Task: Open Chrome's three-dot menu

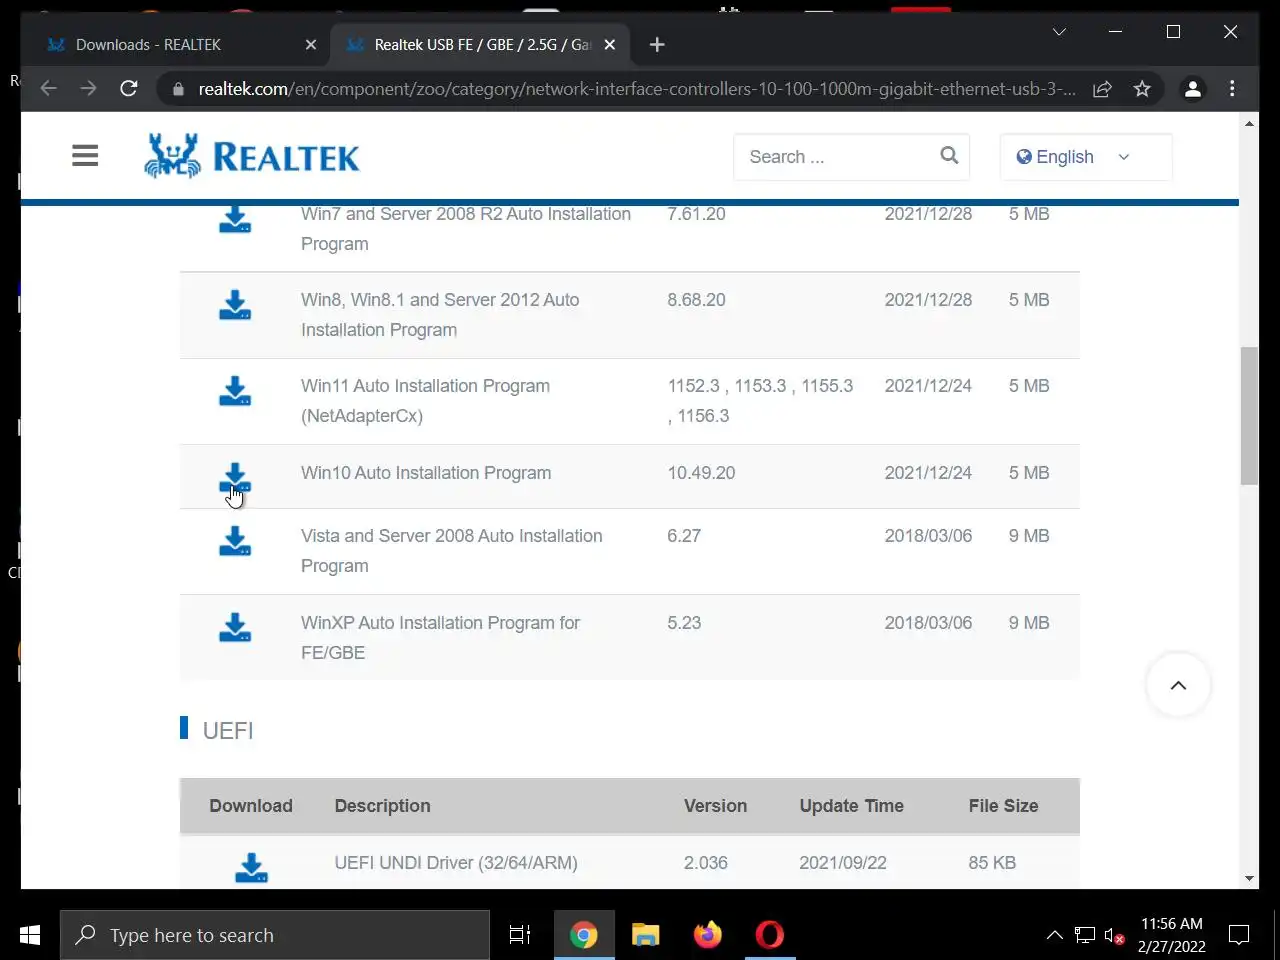Action: pos(1232,89)
